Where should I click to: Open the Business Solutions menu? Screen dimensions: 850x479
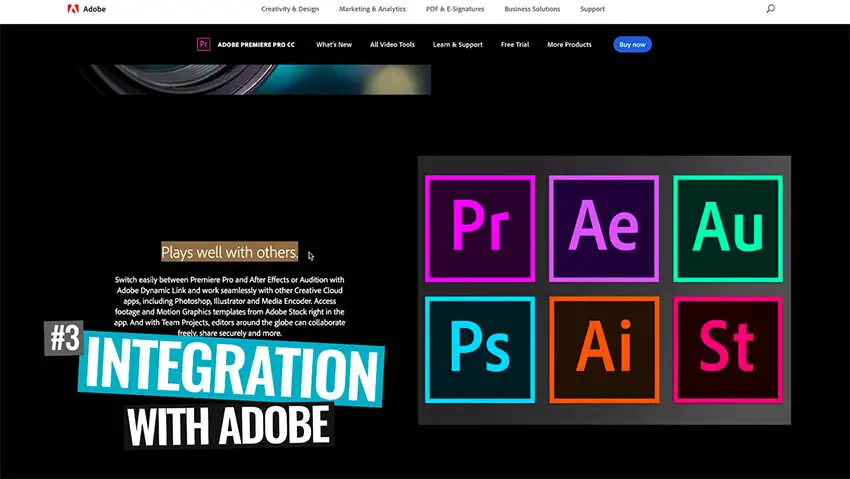click(x=532, y=9)
